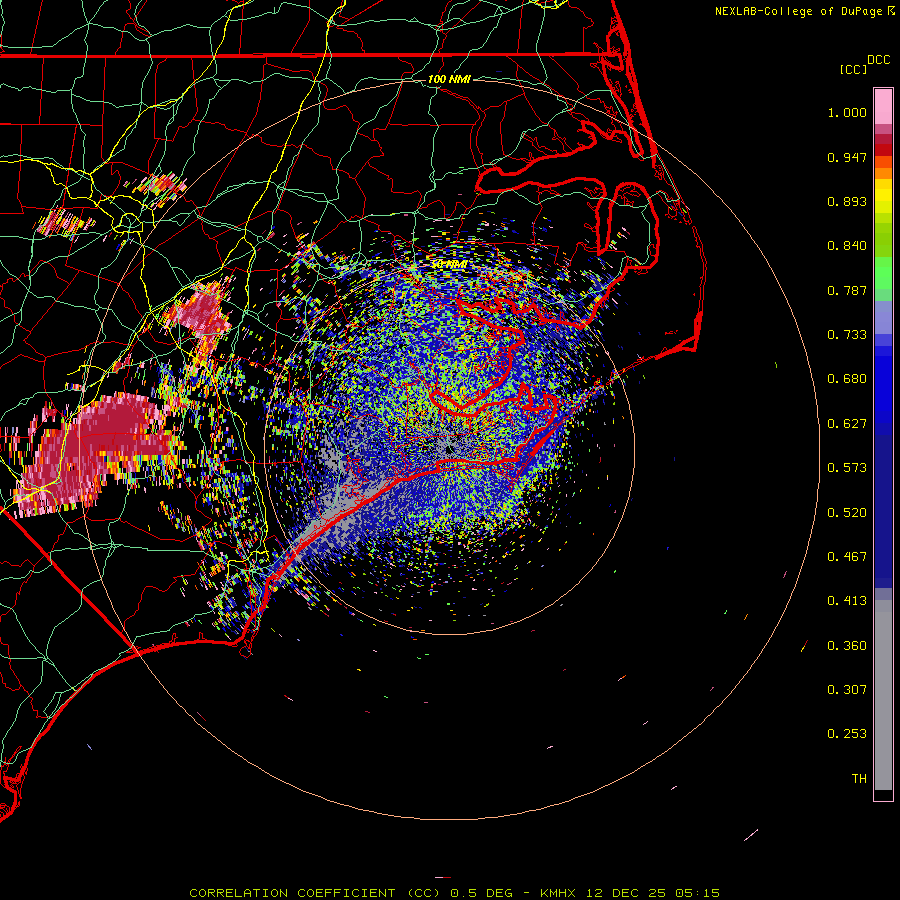Pick the 0.840 scale value
900x900 pixels.
[x=847, y=246]
